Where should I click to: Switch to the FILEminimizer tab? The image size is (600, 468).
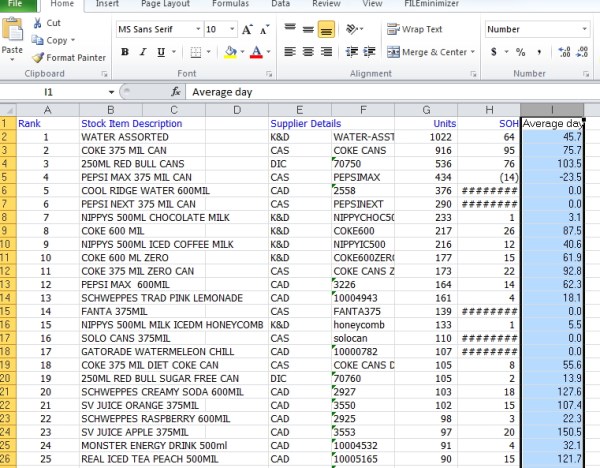[431, 4]
